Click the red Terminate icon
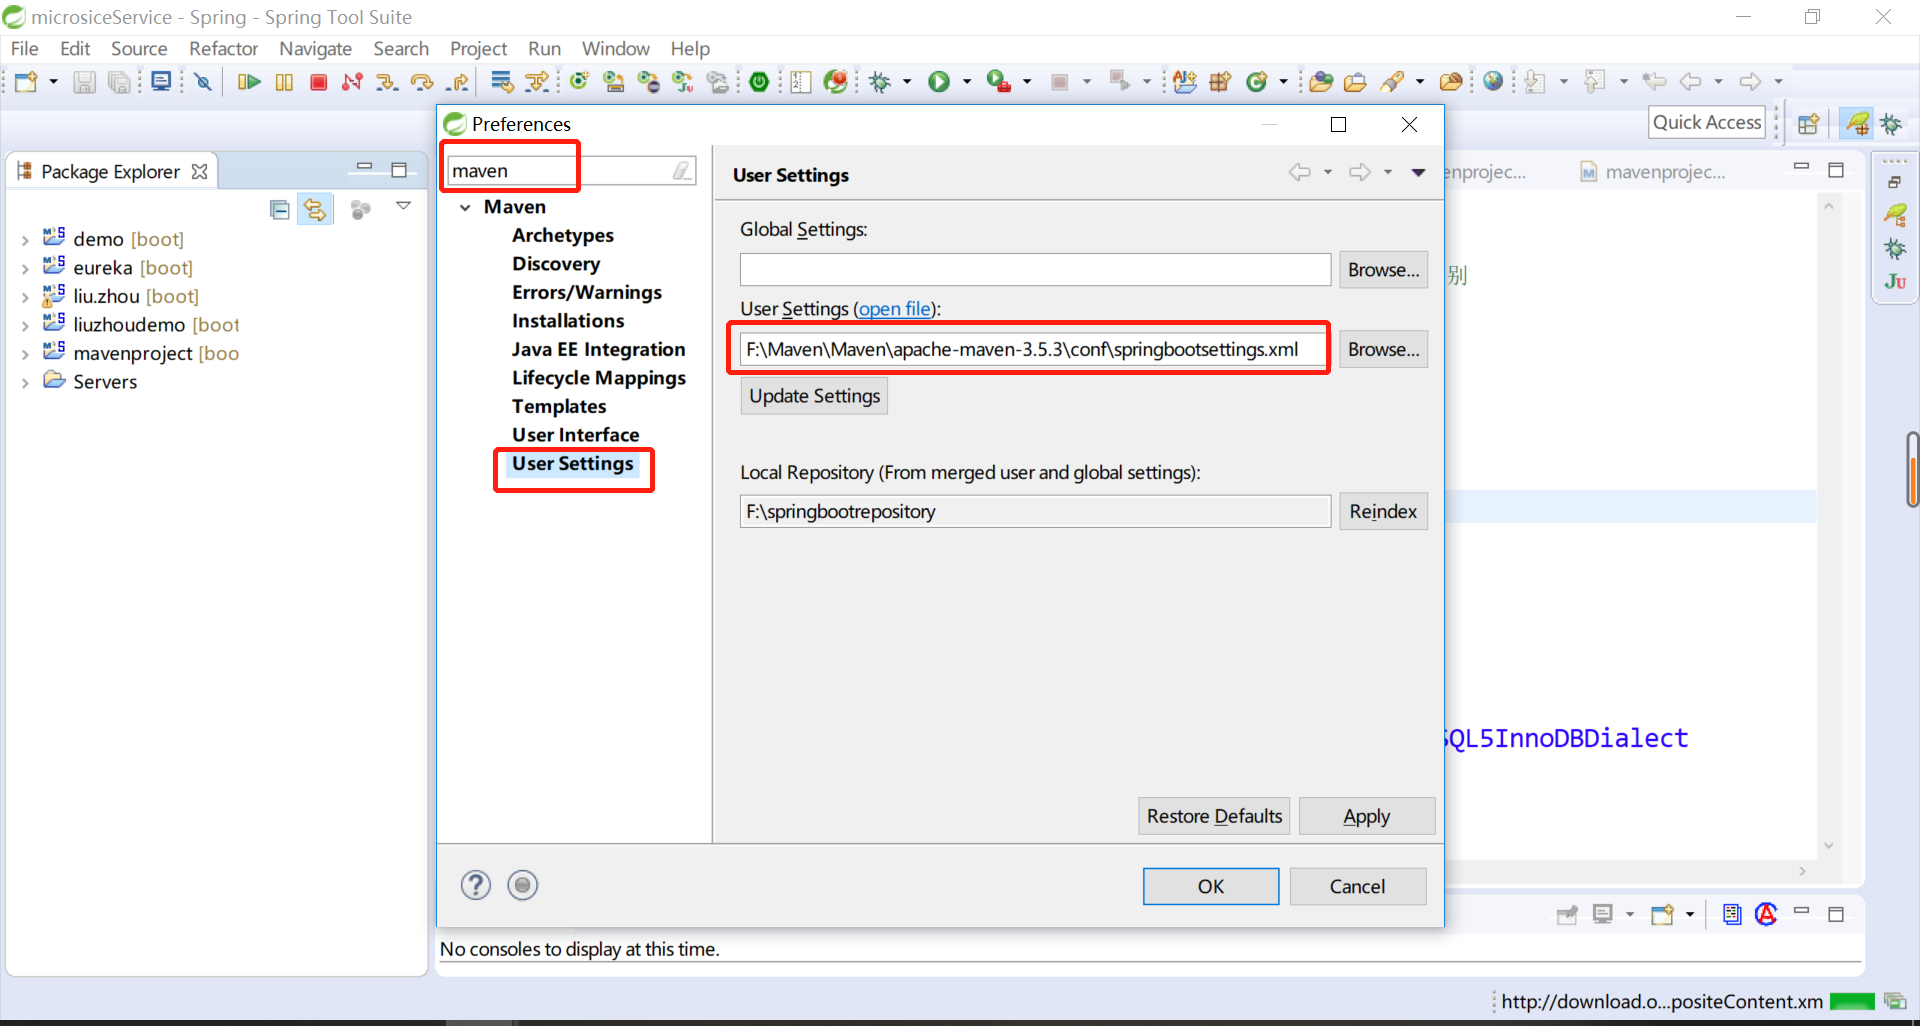The height and width of the screenshot is (1026, 1920). point(319,82)
